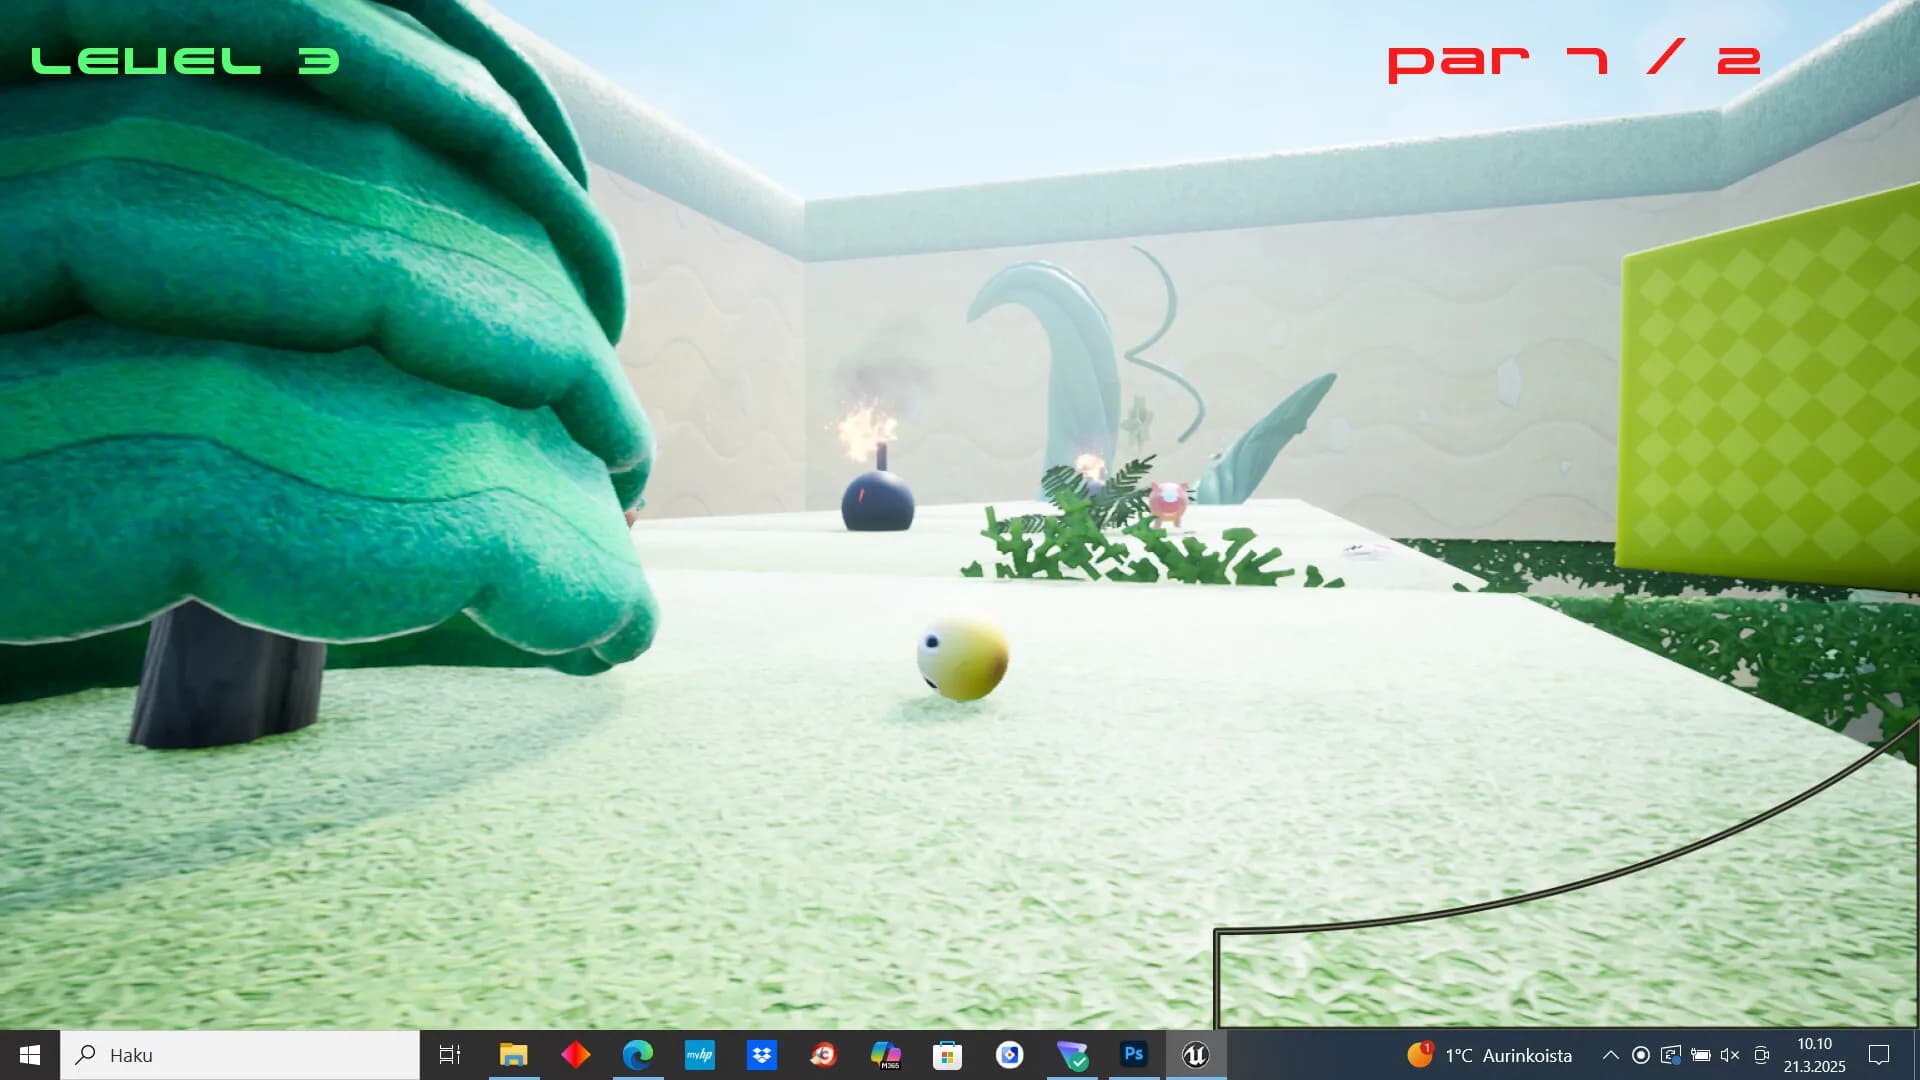1920x1080 pixels.
Task: Click the black bomb with lit fuse
Action: click(x=877, y=500)
